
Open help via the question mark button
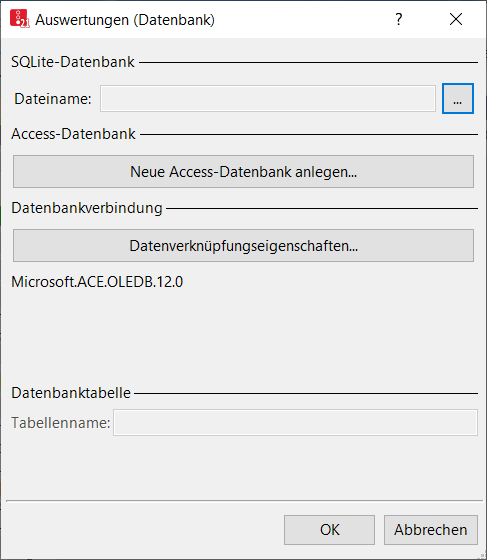coord(399,19)
